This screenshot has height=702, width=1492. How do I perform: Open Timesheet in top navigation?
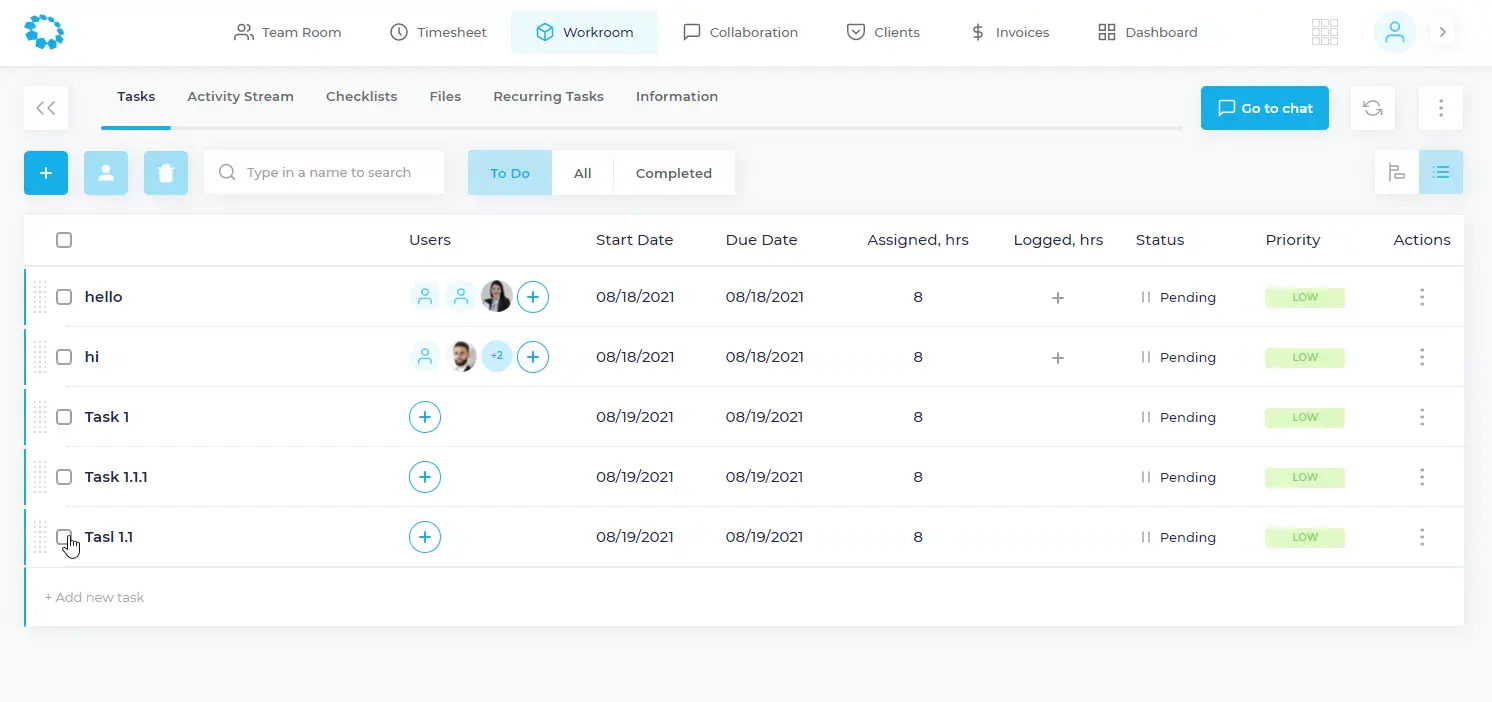[x=438, y=32]
